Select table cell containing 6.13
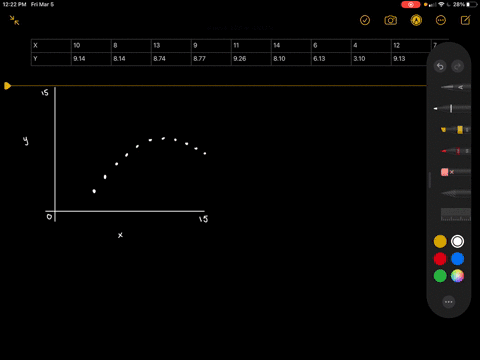Image resolution: width=480 pixels, height=360 pixels. point(331,59)
